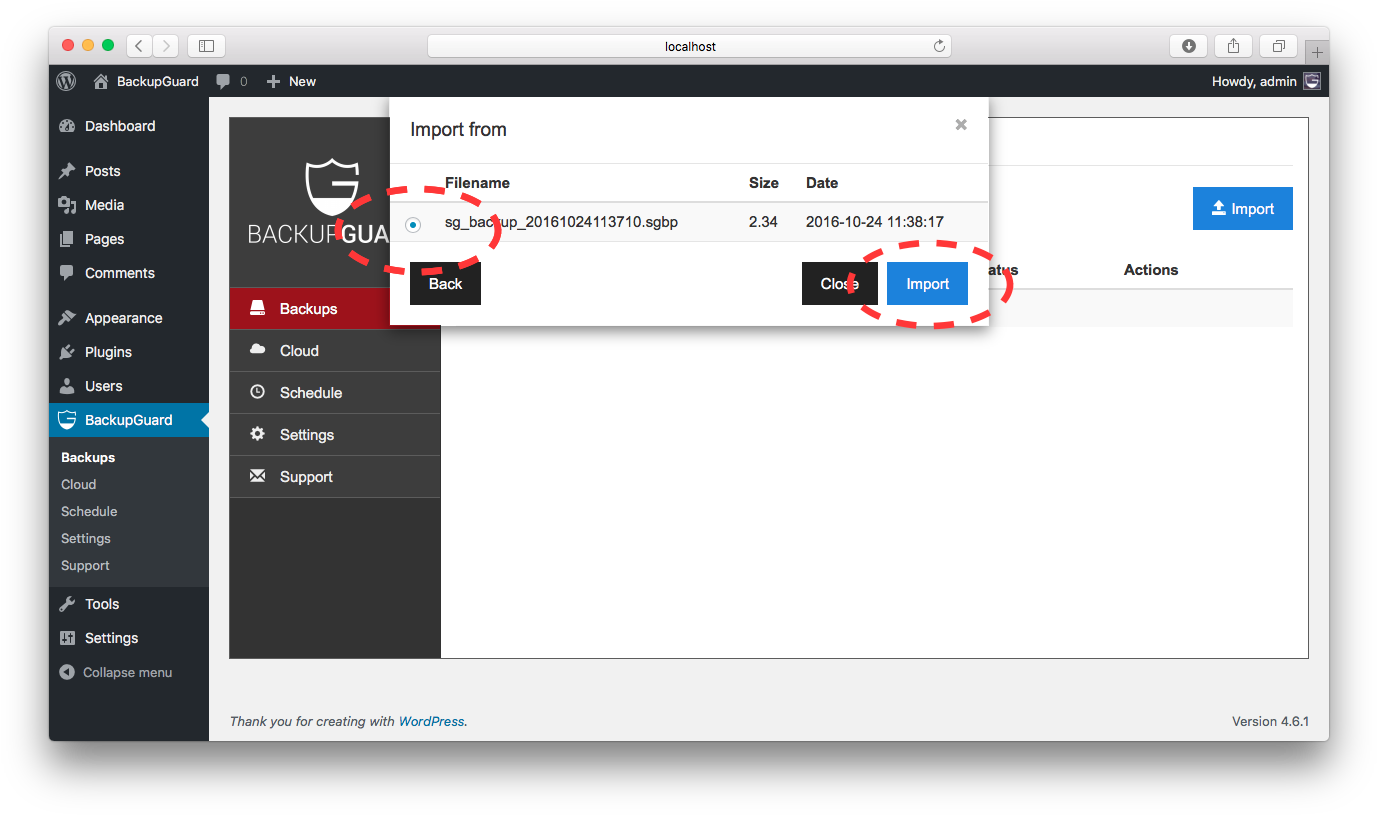The image size is (1377, 815).
Task: Switch to the Schedule tab in BackupGuard panel
Action: [310, 393]
